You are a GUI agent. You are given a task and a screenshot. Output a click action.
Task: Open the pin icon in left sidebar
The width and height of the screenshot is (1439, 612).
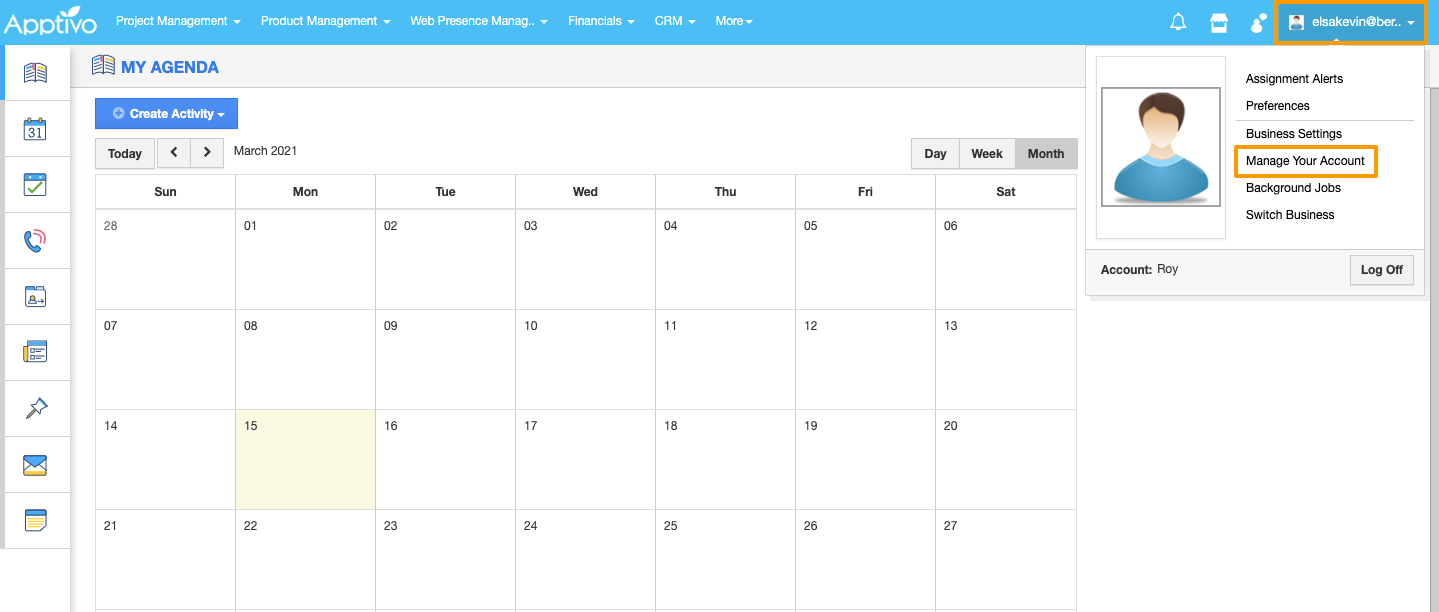[x=35, y=408]
